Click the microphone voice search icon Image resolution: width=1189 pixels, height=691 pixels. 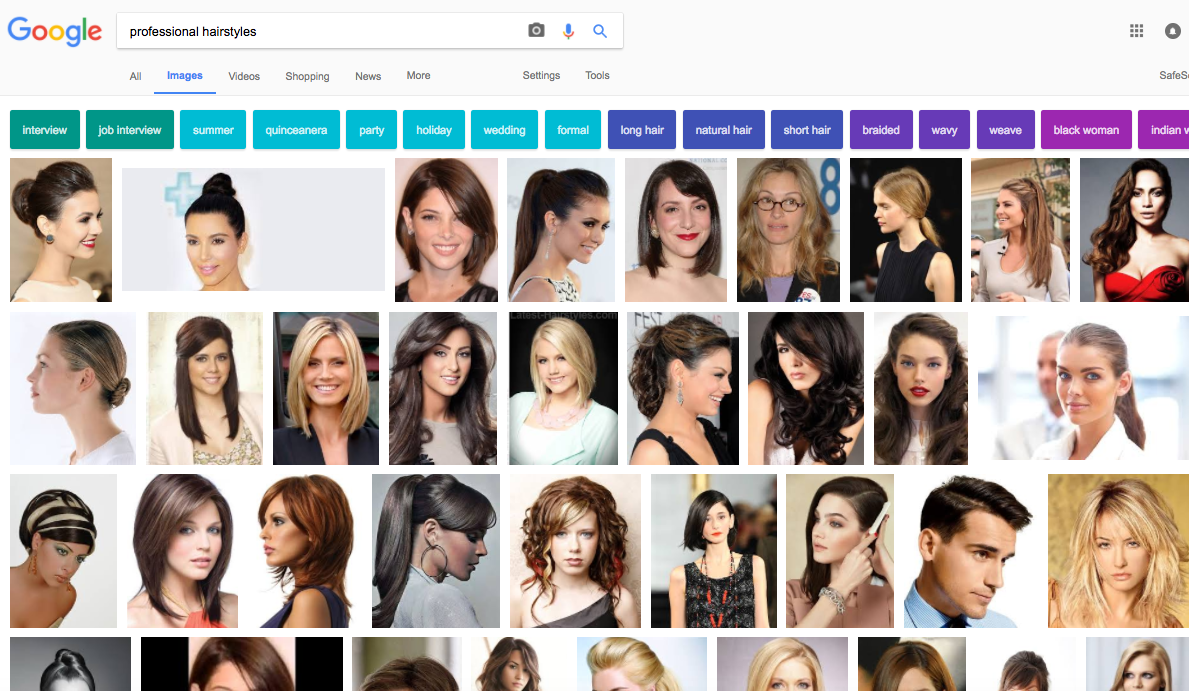tap(568, 31)
